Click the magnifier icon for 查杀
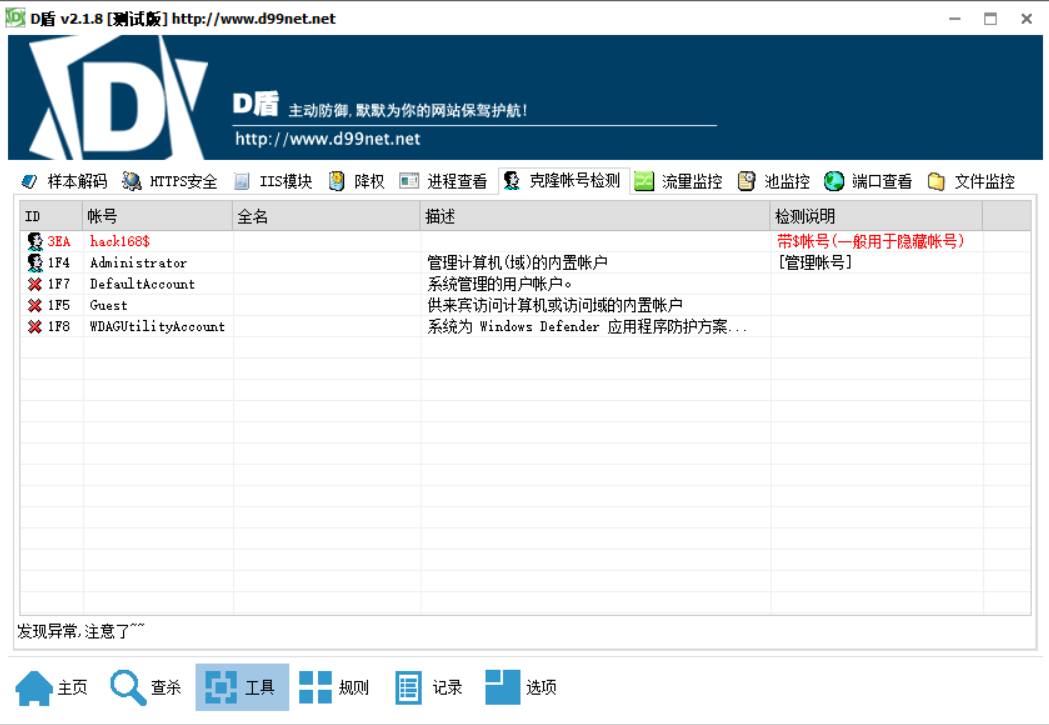 (x=128, y=688)
